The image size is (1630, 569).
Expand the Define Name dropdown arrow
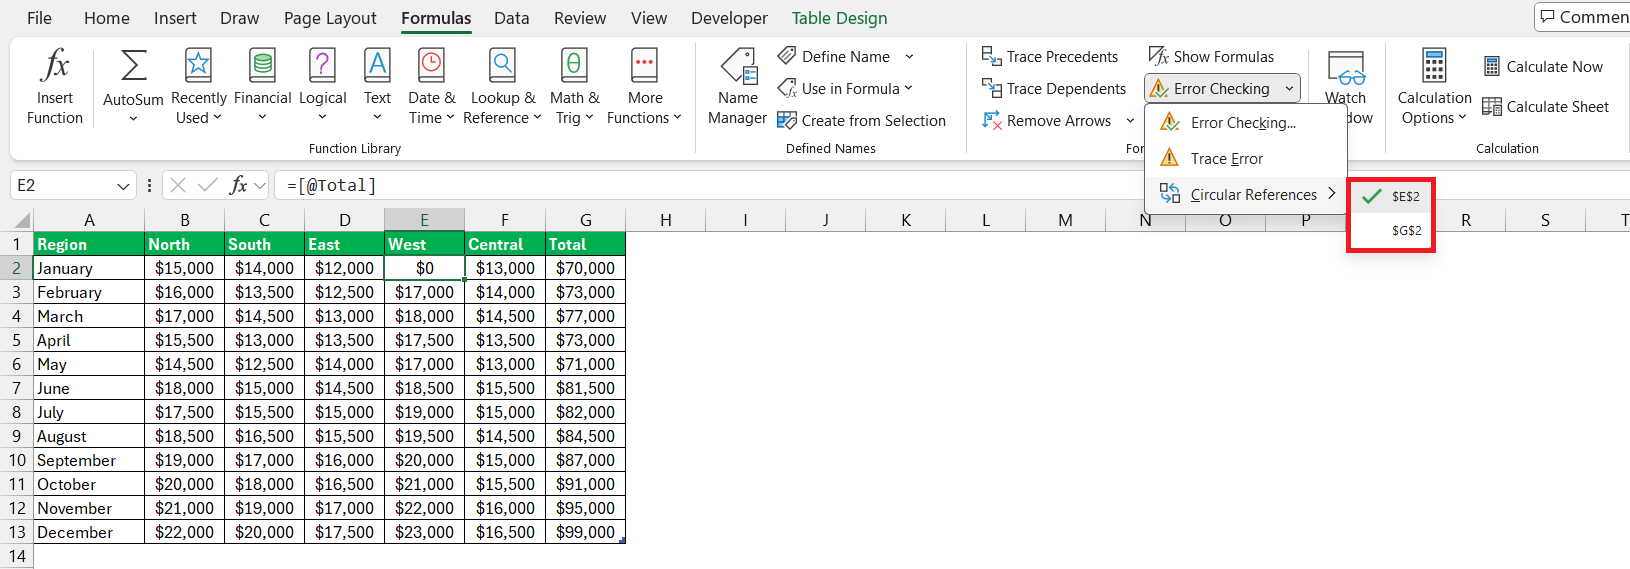pyautogui.click(x=909, y=56)
